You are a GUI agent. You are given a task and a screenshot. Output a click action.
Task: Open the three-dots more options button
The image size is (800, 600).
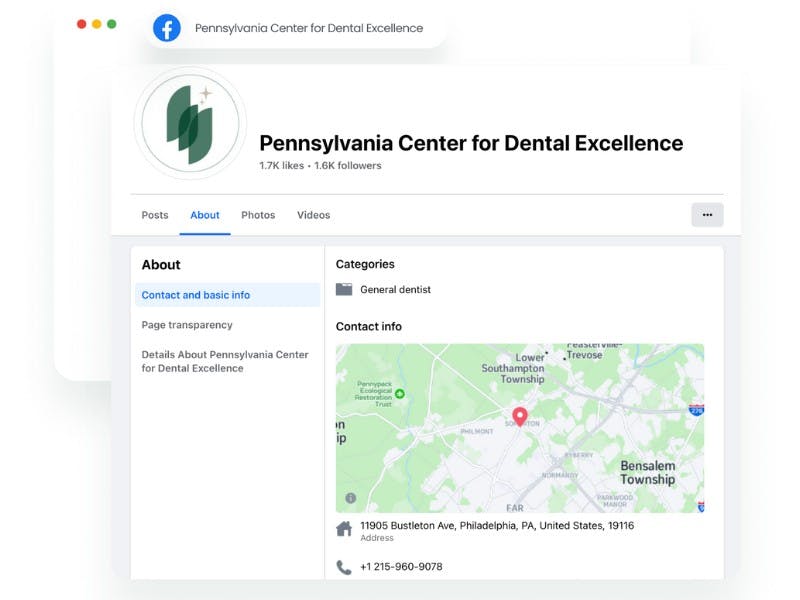coord(707,215)
